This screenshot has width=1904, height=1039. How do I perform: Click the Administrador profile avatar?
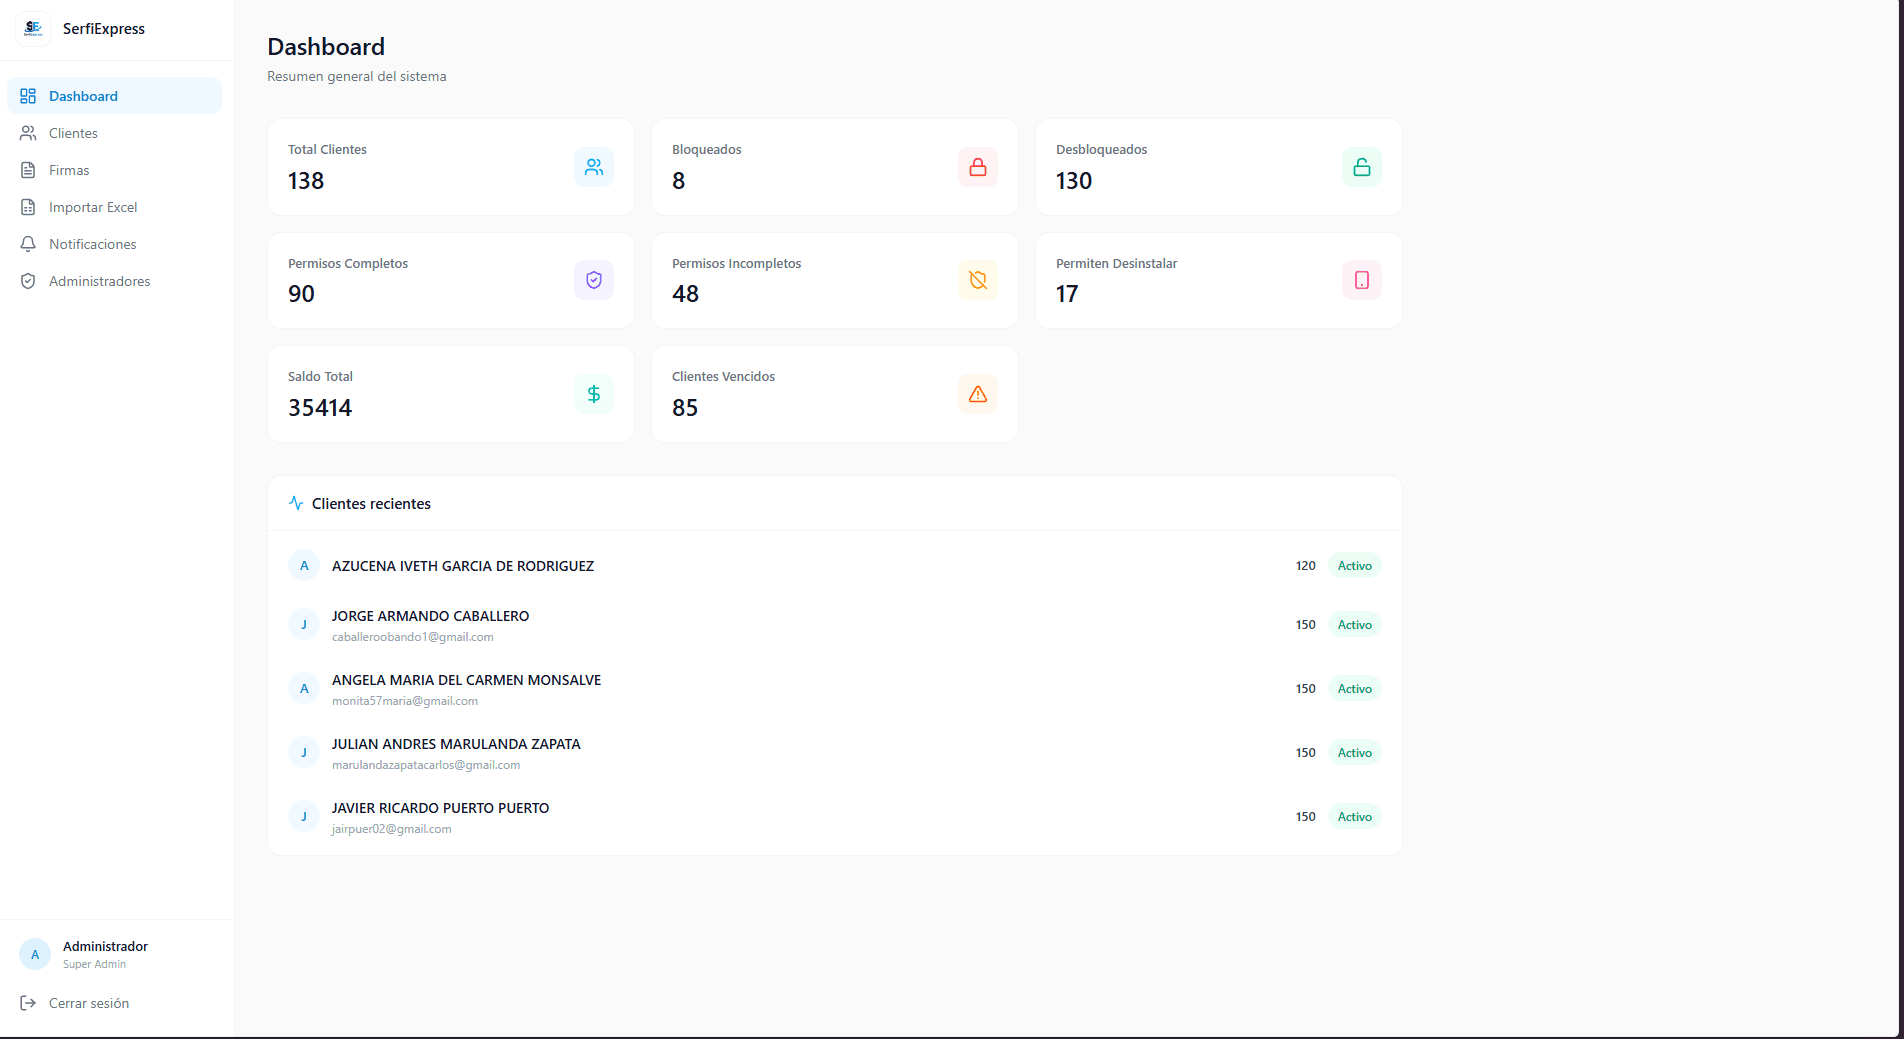(x=35, y=954)
